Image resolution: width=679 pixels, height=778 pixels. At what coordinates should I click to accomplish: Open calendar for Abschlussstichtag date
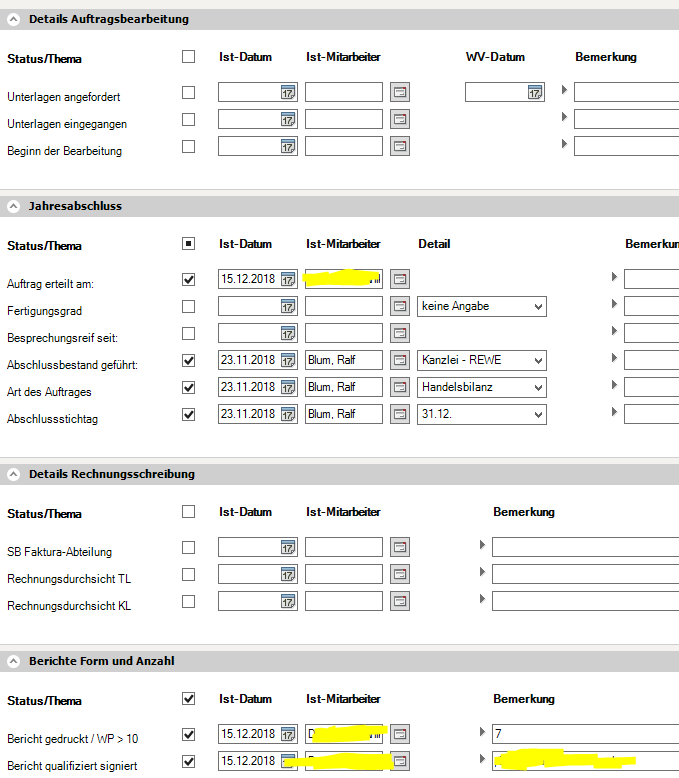click(x=288, y=414)
